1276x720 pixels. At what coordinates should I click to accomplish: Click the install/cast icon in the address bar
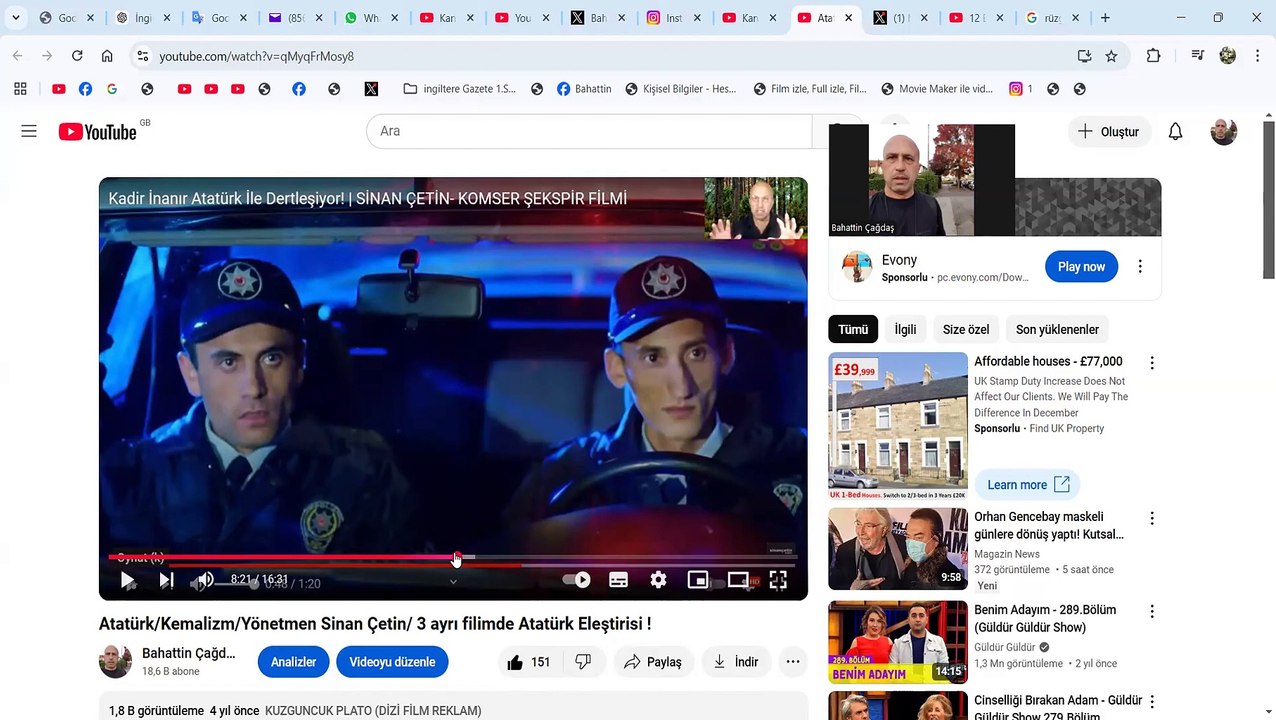[1084, 56]
